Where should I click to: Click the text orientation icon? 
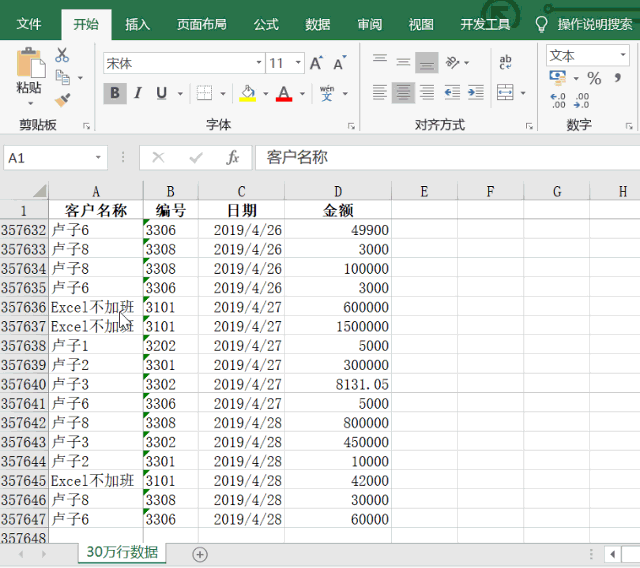pyautogui.click(x=452, y=62)
